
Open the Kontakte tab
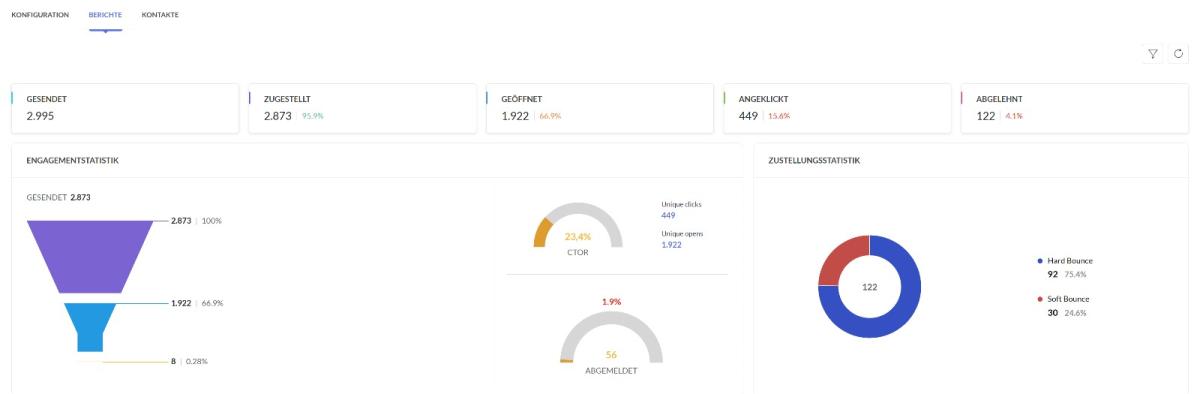(160, 15)
